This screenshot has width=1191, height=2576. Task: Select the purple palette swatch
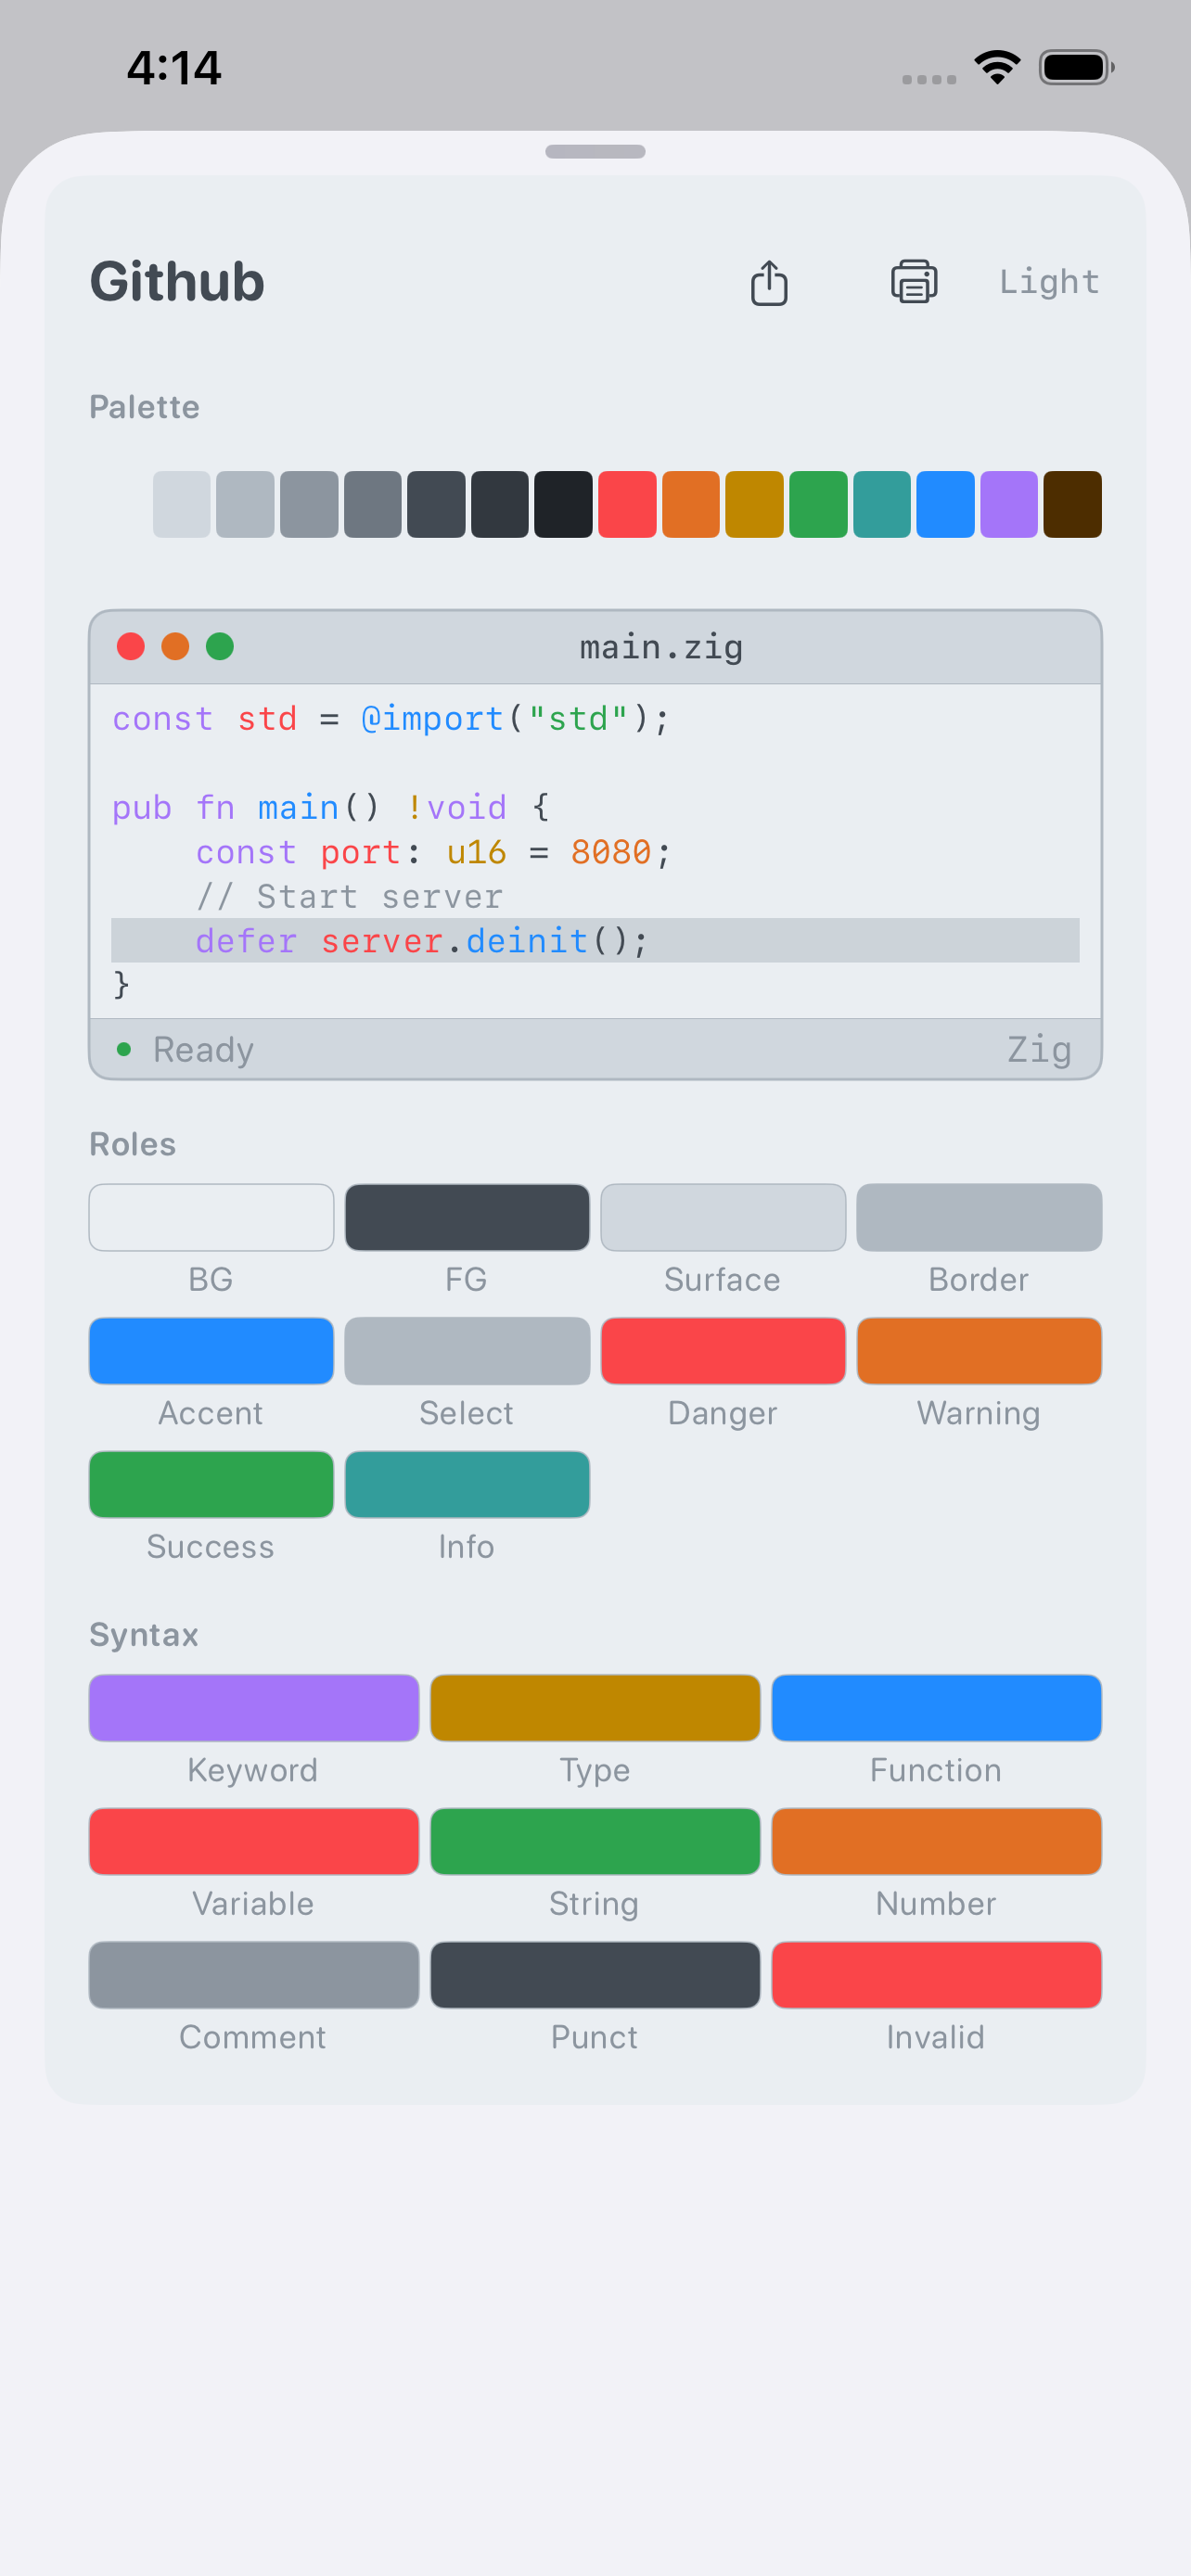[x=1009, y=505]
